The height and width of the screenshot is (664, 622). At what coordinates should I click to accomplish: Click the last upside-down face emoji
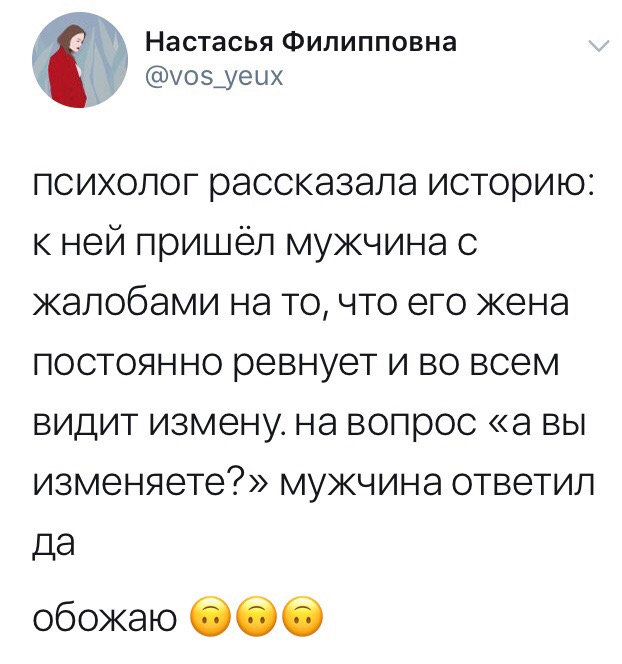[301, 619]
